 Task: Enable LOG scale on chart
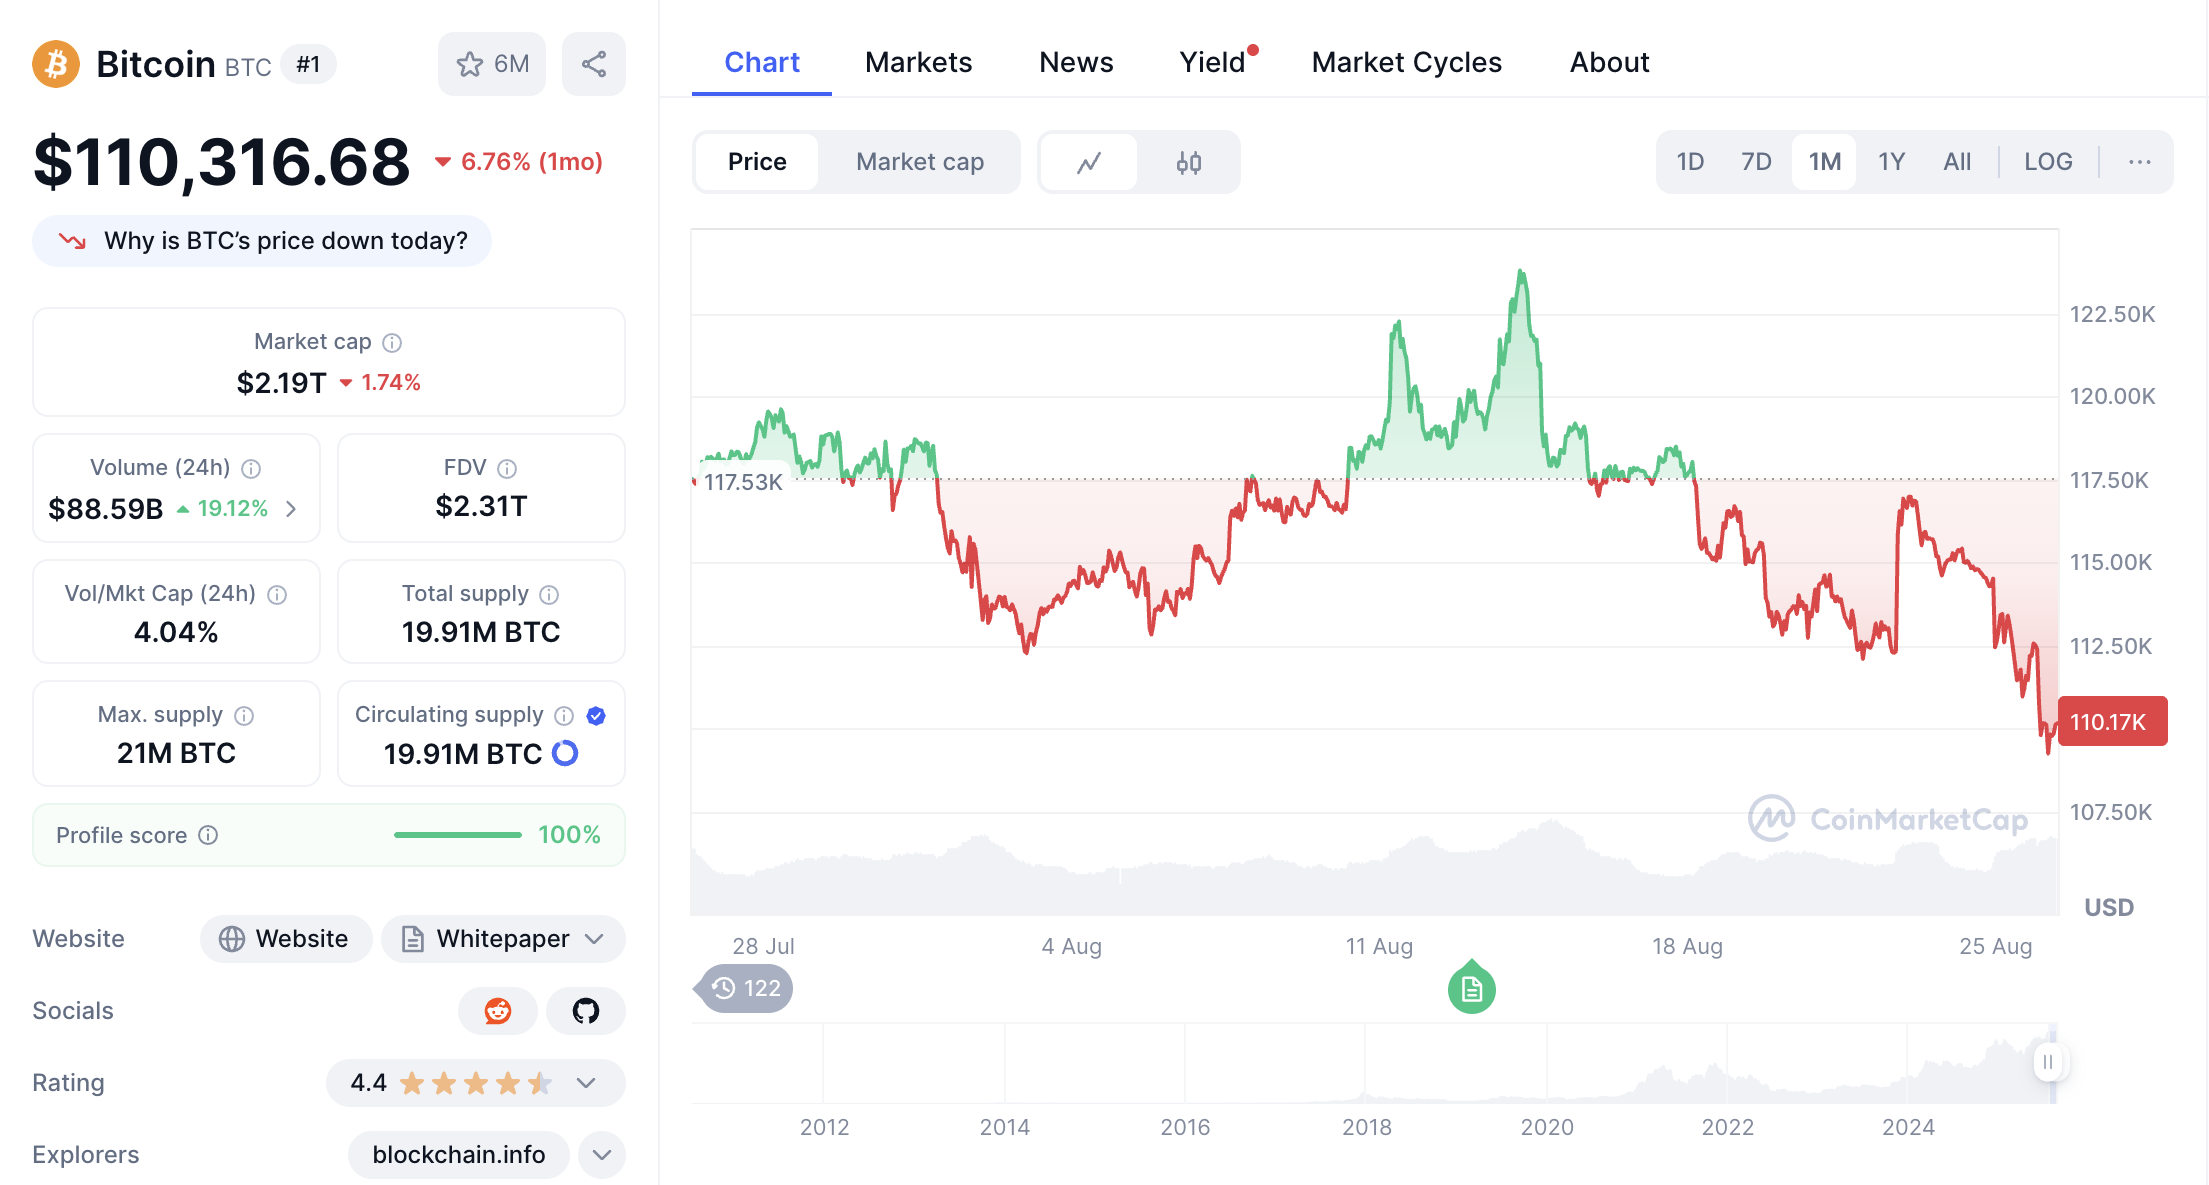pos(2048,162)
